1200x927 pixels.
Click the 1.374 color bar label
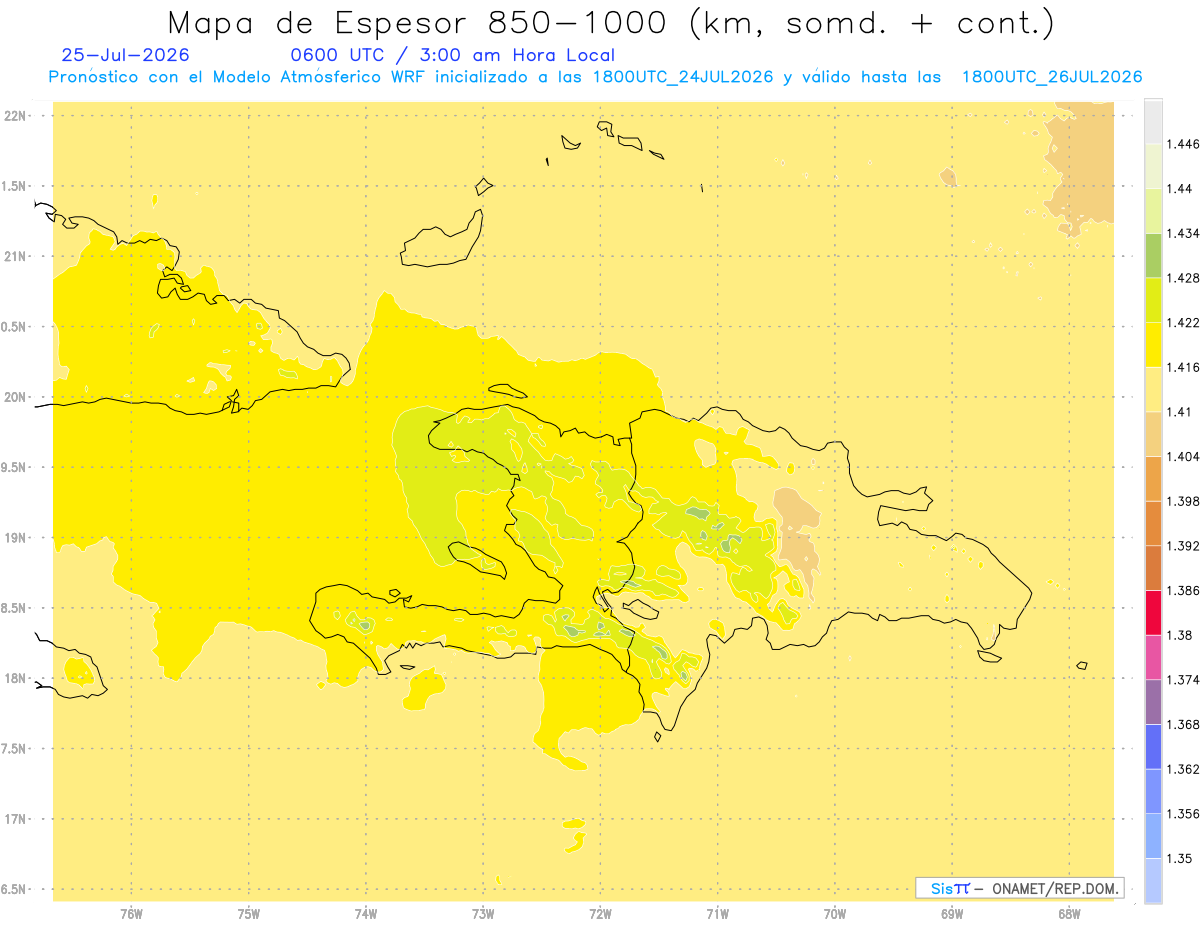tap(1183, 680)
